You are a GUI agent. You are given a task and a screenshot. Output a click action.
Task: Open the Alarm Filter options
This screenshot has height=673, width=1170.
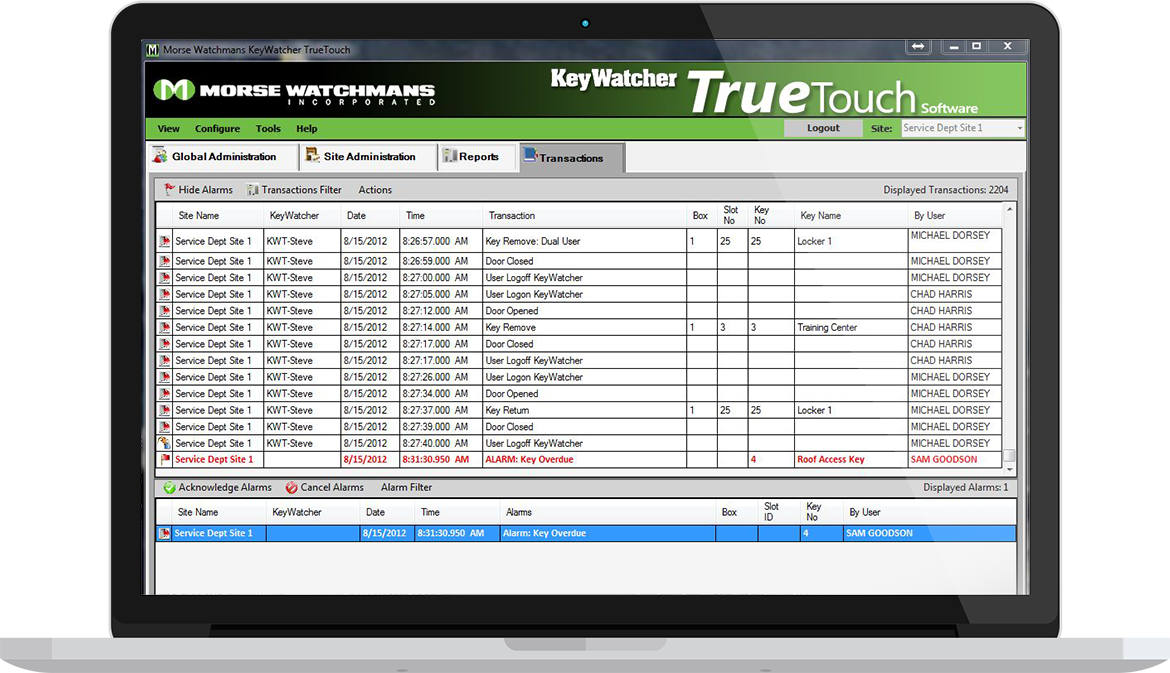point(404,487)
